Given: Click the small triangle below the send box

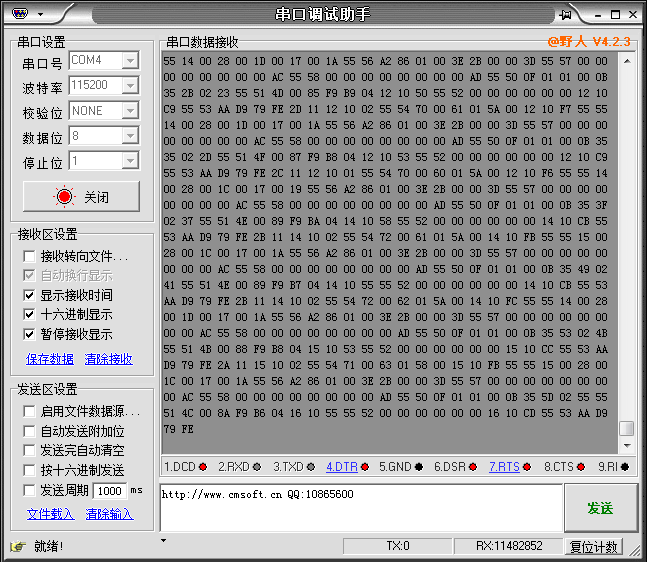Looking at the screenshot, I should pyautogui.click(x=164, y=540).
